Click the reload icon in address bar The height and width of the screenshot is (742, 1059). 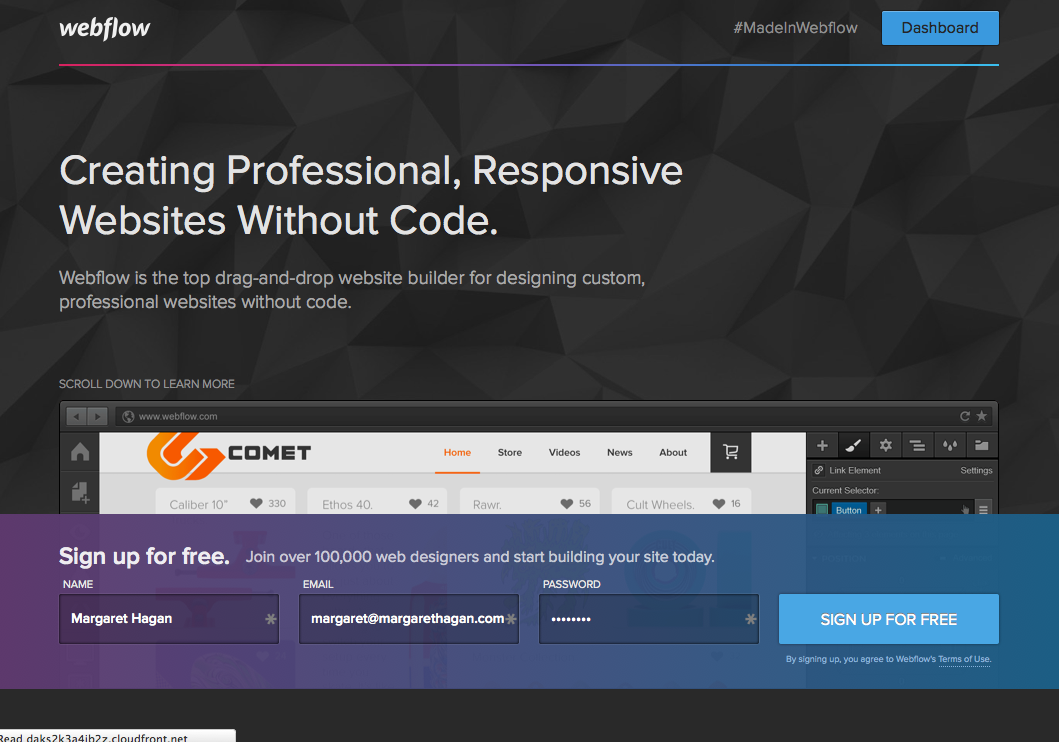tap(964, 416)
